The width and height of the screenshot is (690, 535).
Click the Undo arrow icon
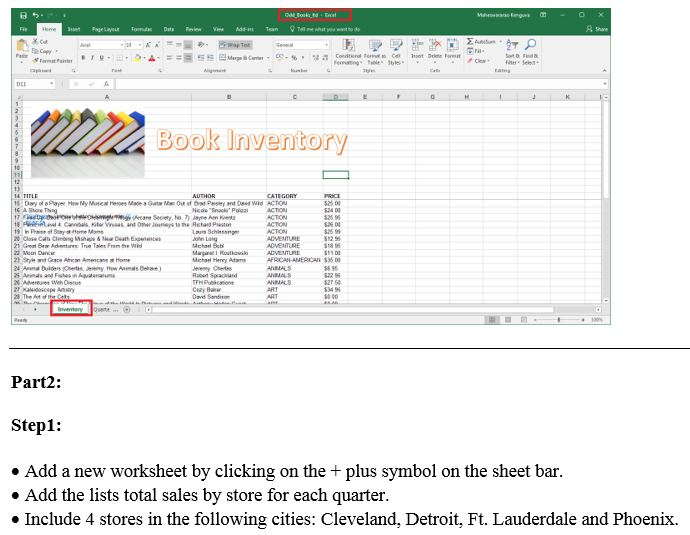click(x=36, y=15)
